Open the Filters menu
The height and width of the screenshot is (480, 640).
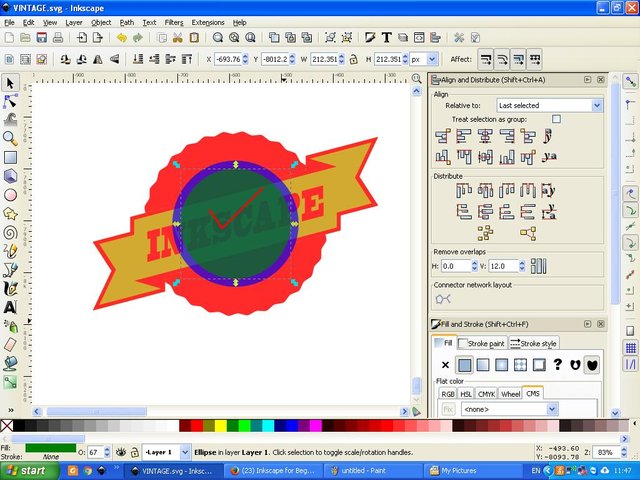click(x=174, y=22)
